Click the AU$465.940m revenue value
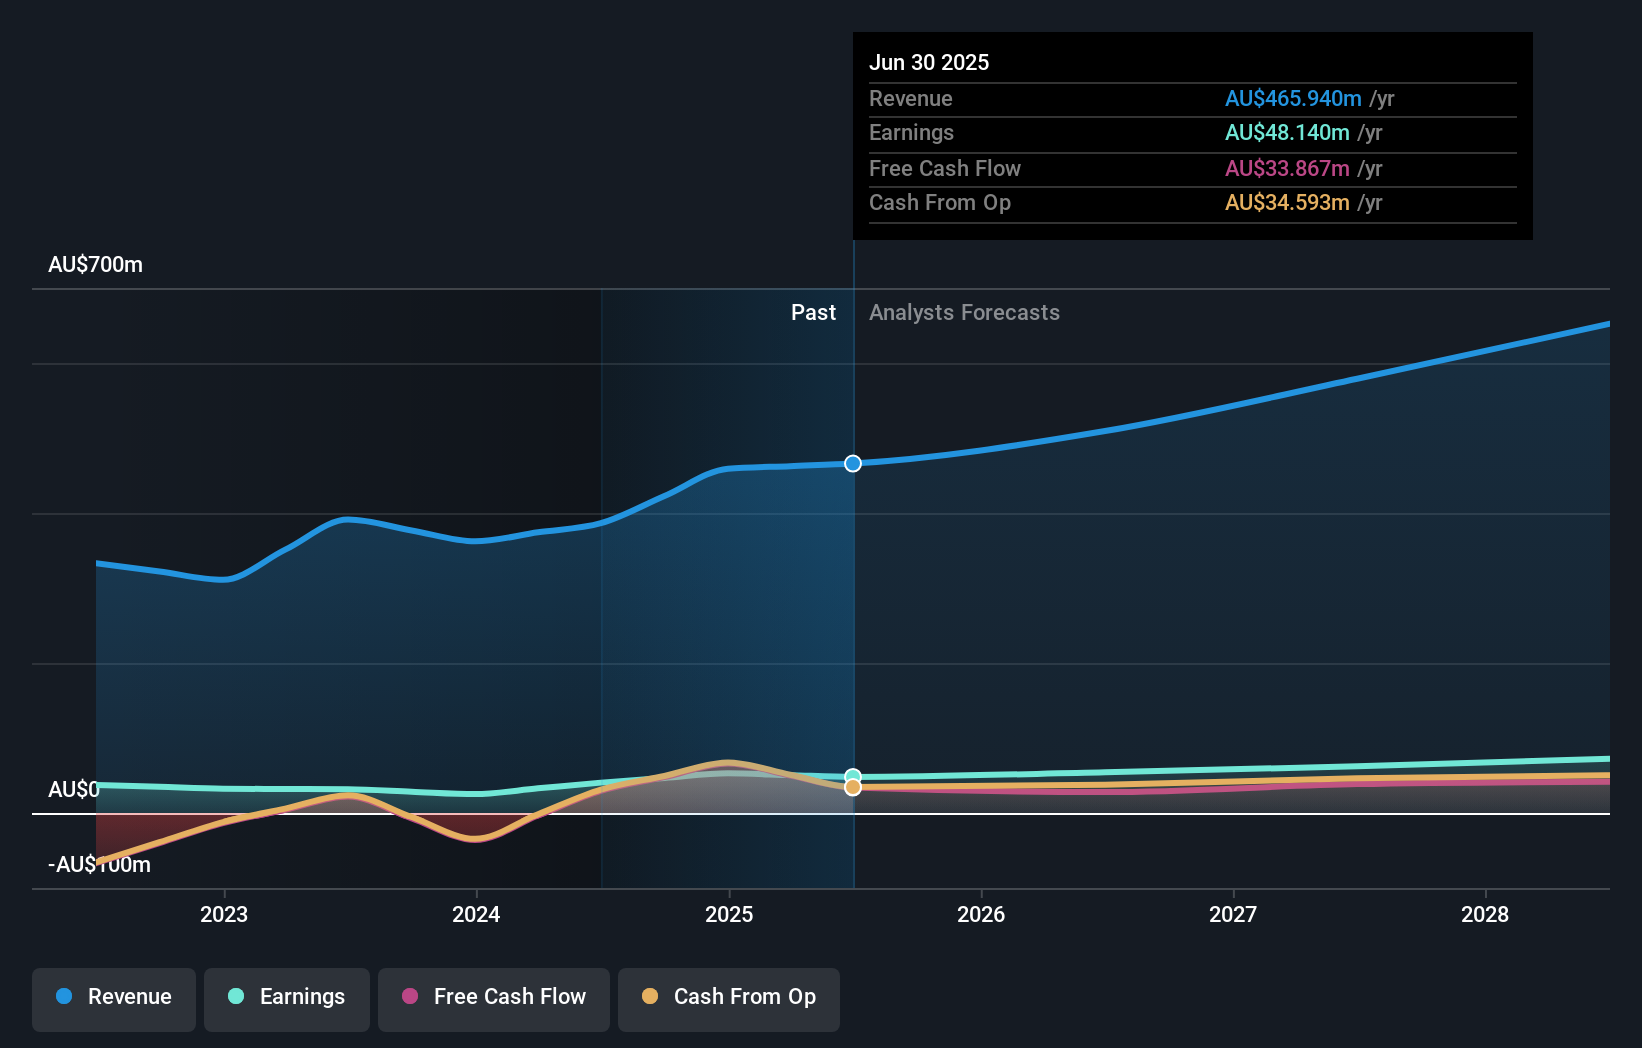 click(1293, 99)
